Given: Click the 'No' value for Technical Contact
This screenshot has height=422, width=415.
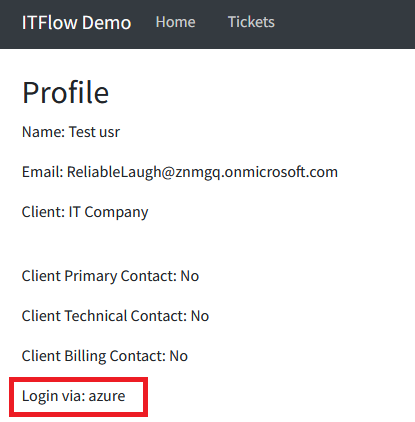Looking at the screenshot, I should point(200,316).
